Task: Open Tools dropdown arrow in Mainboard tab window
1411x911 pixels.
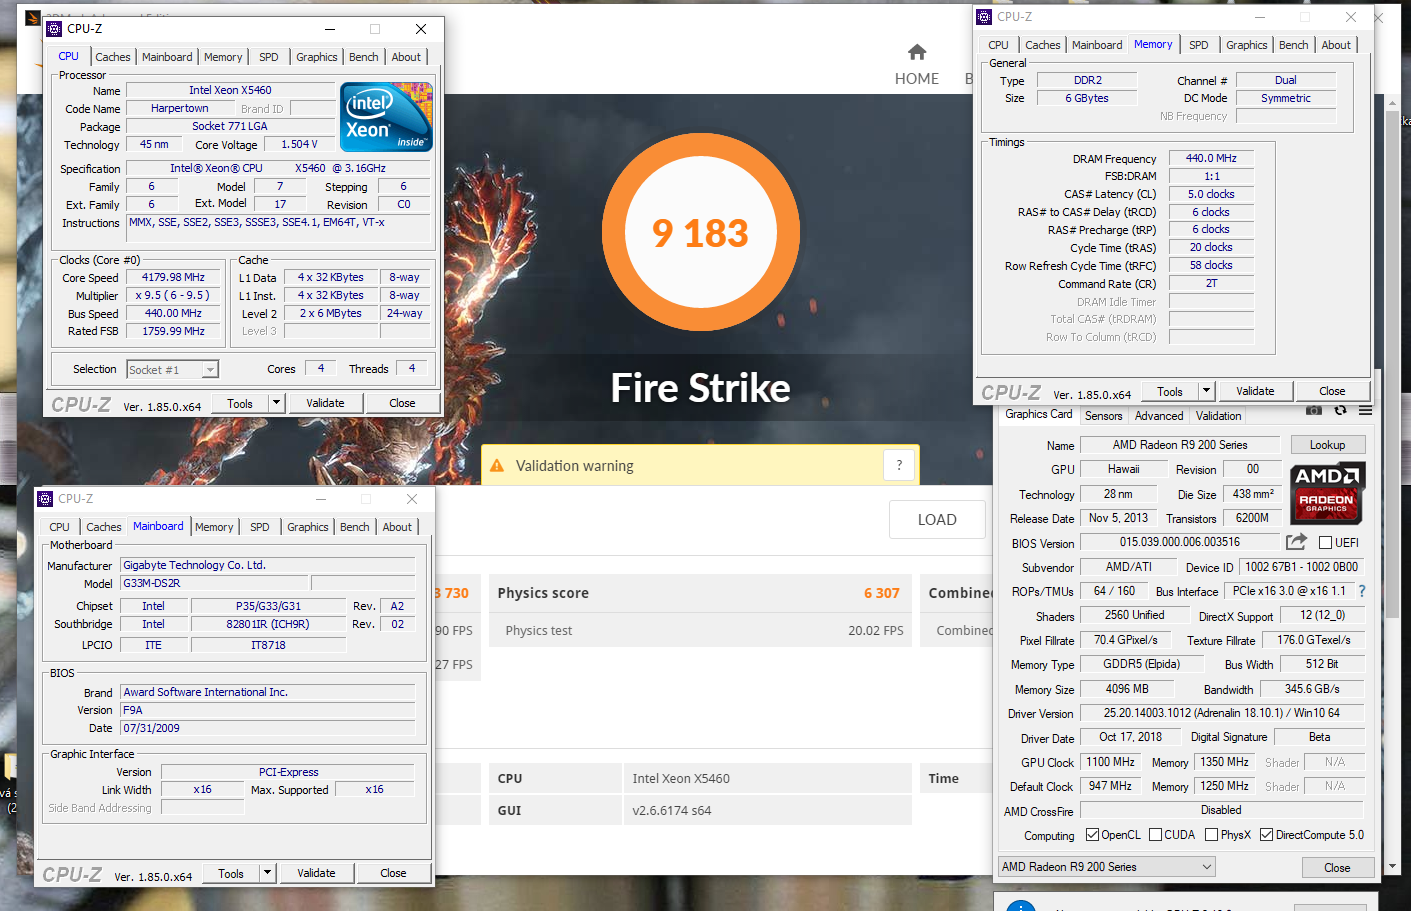Action: (268, 873)
